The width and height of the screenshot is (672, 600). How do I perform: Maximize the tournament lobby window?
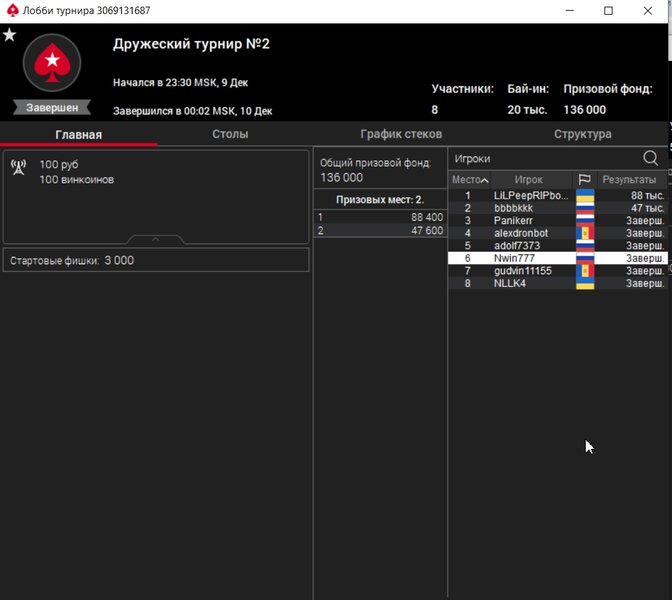608,10
